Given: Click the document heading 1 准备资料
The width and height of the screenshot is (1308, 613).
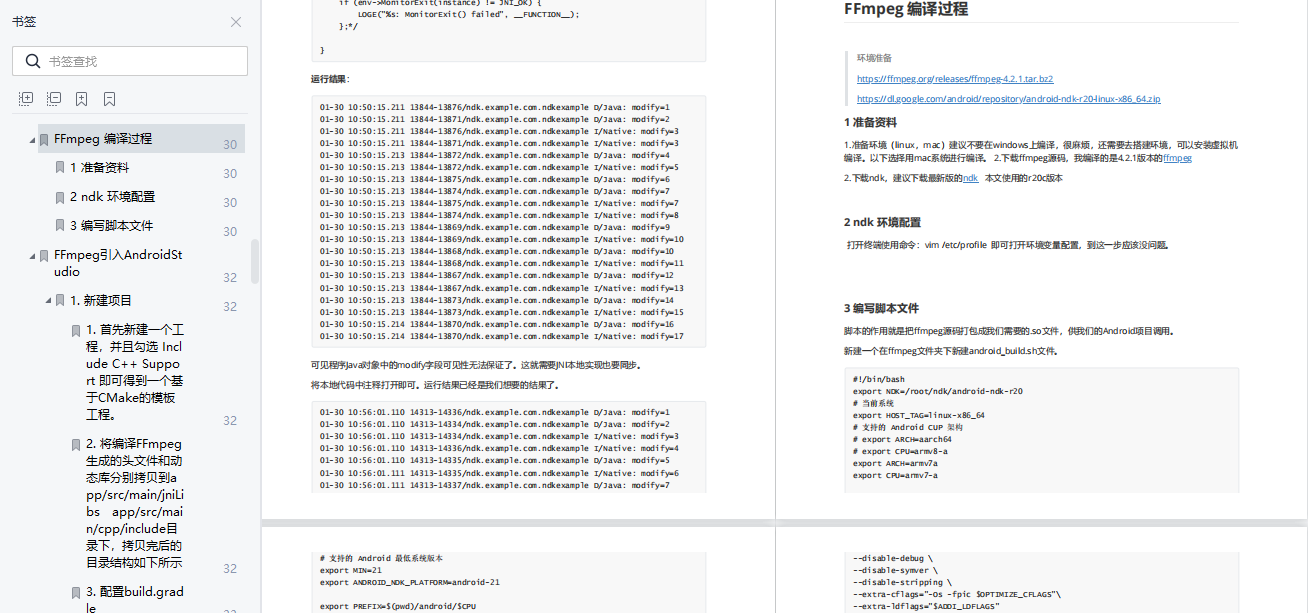Looking at the screenshot, I should coord(870,123).
